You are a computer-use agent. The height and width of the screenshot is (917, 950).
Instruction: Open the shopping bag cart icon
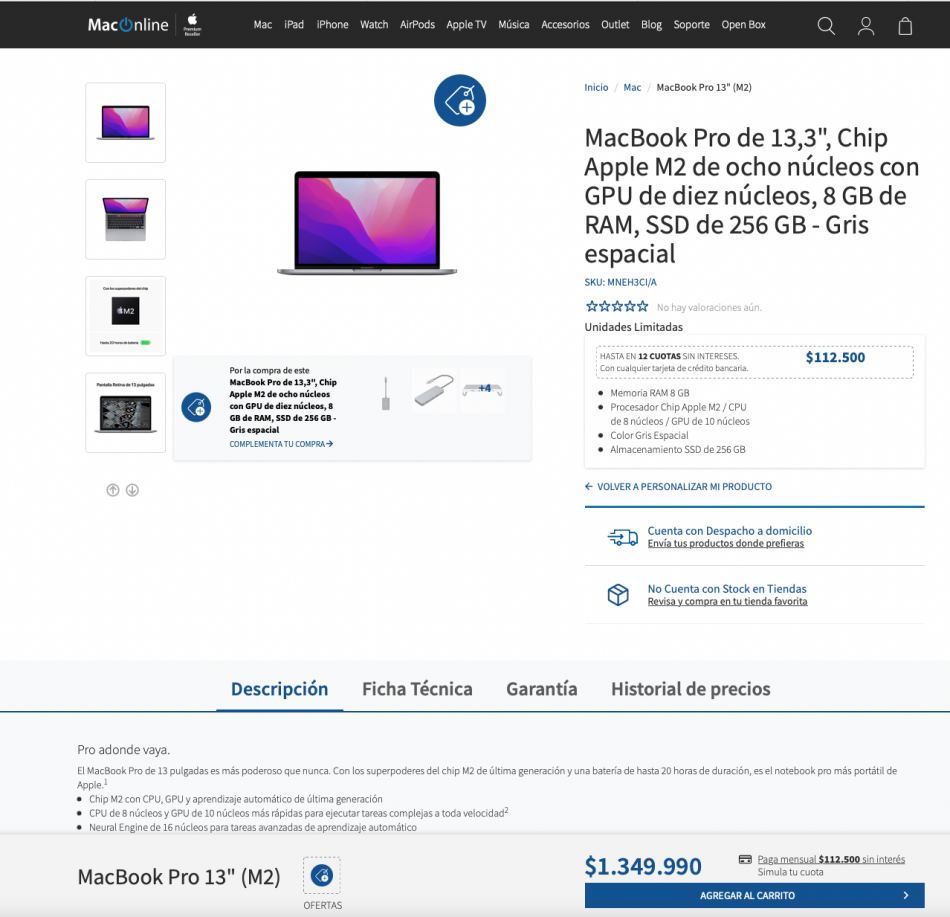(x=905, y=25)
